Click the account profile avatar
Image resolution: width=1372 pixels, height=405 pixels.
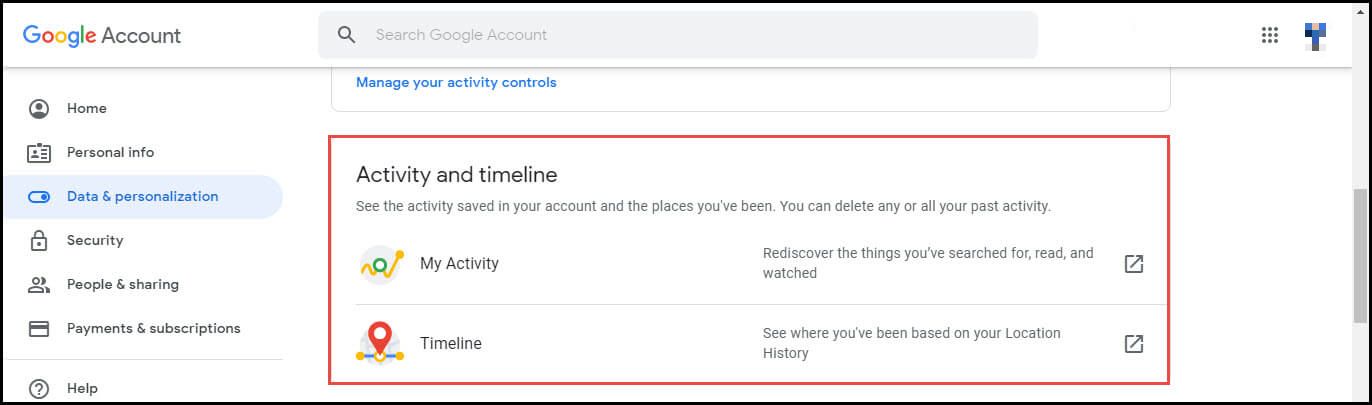1316,36
